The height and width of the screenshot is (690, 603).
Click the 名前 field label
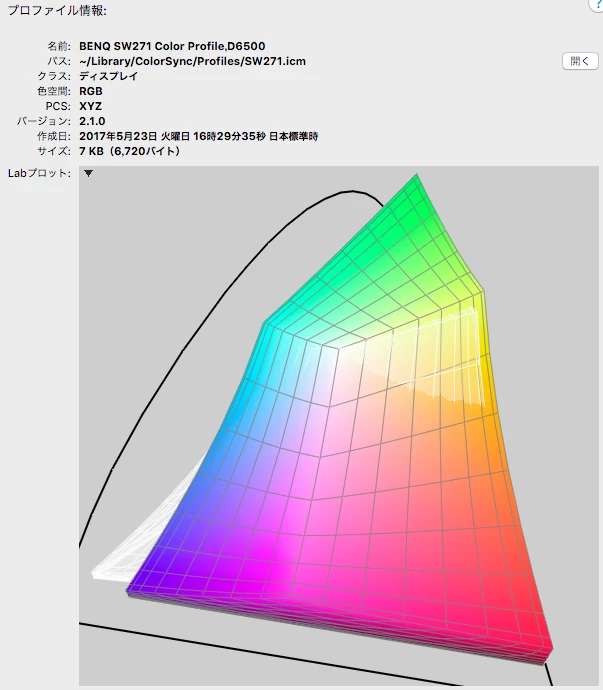59,46
